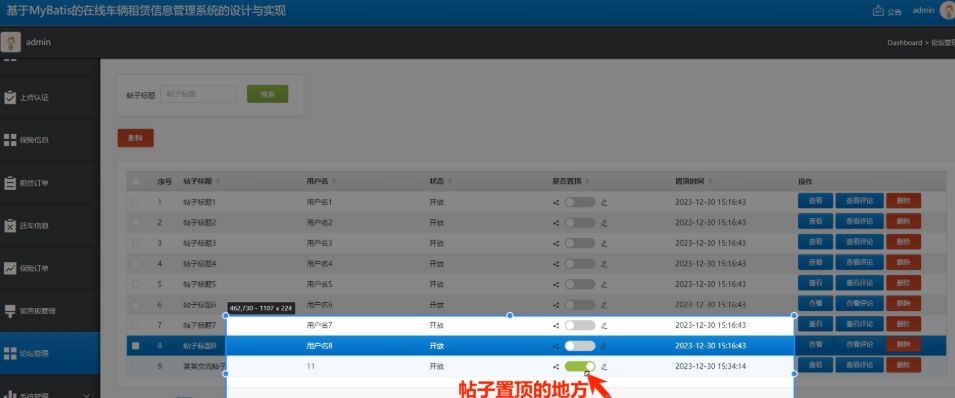955x398 pixels.
Task: Click the admin avatar in the top-right corner
Action: pyautogui.click(x=947, y=10)
